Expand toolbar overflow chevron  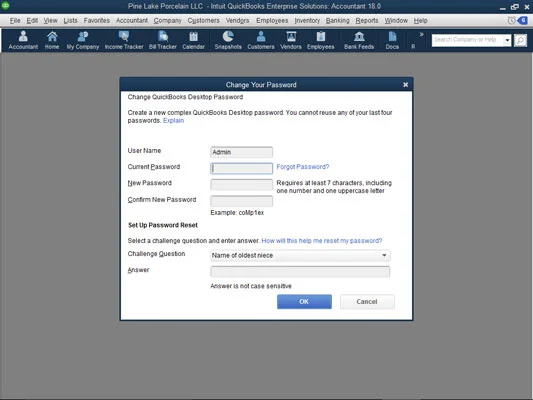pyautogui.click(x=422, y=34)
